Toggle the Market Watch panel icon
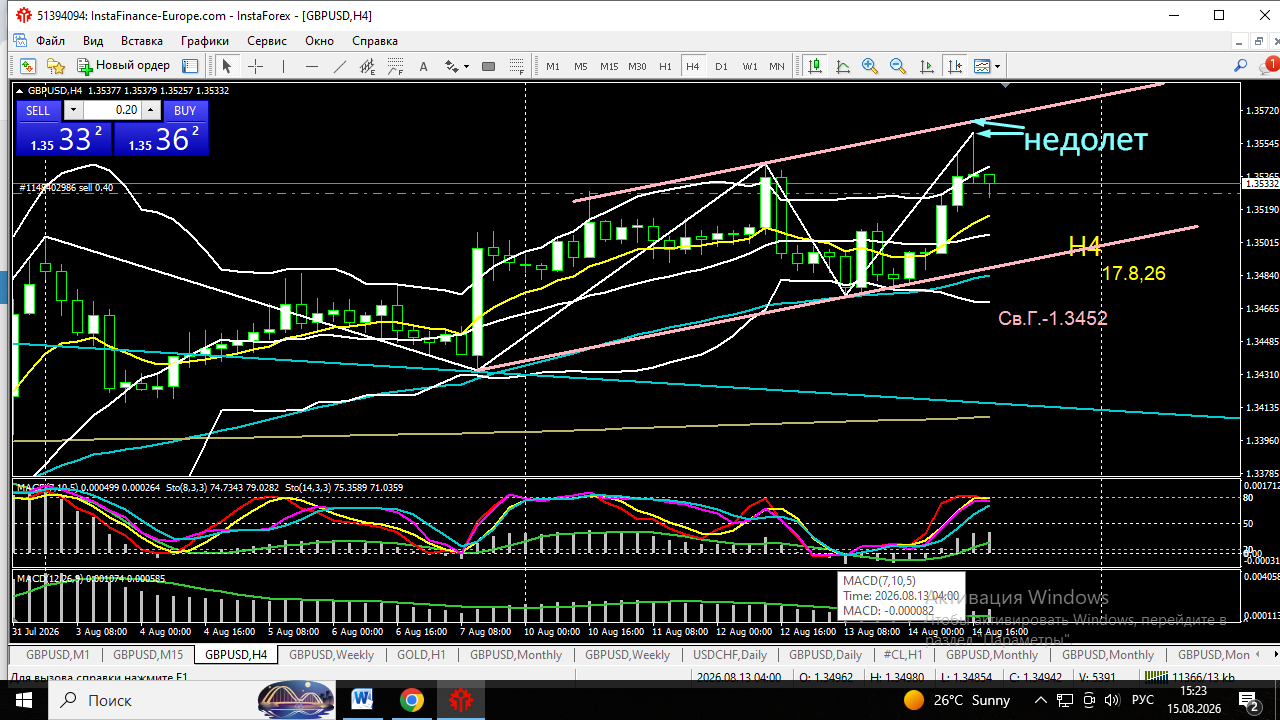 coord(190,66)
